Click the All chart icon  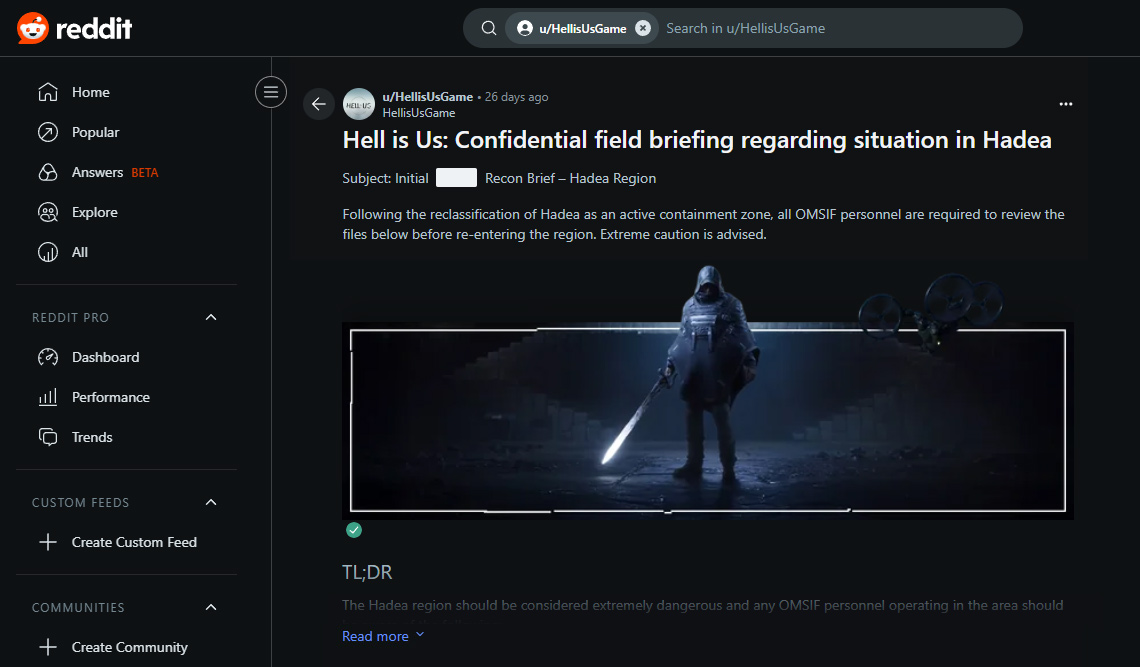pyautogui.click(x=48, y=252)
